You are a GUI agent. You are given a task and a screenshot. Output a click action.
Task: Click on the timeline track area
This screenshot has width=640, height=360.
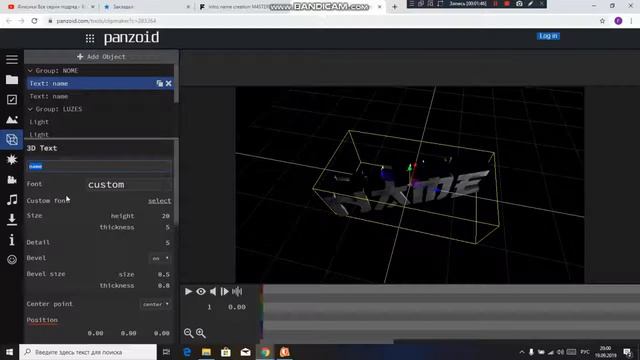click(451, 312)
